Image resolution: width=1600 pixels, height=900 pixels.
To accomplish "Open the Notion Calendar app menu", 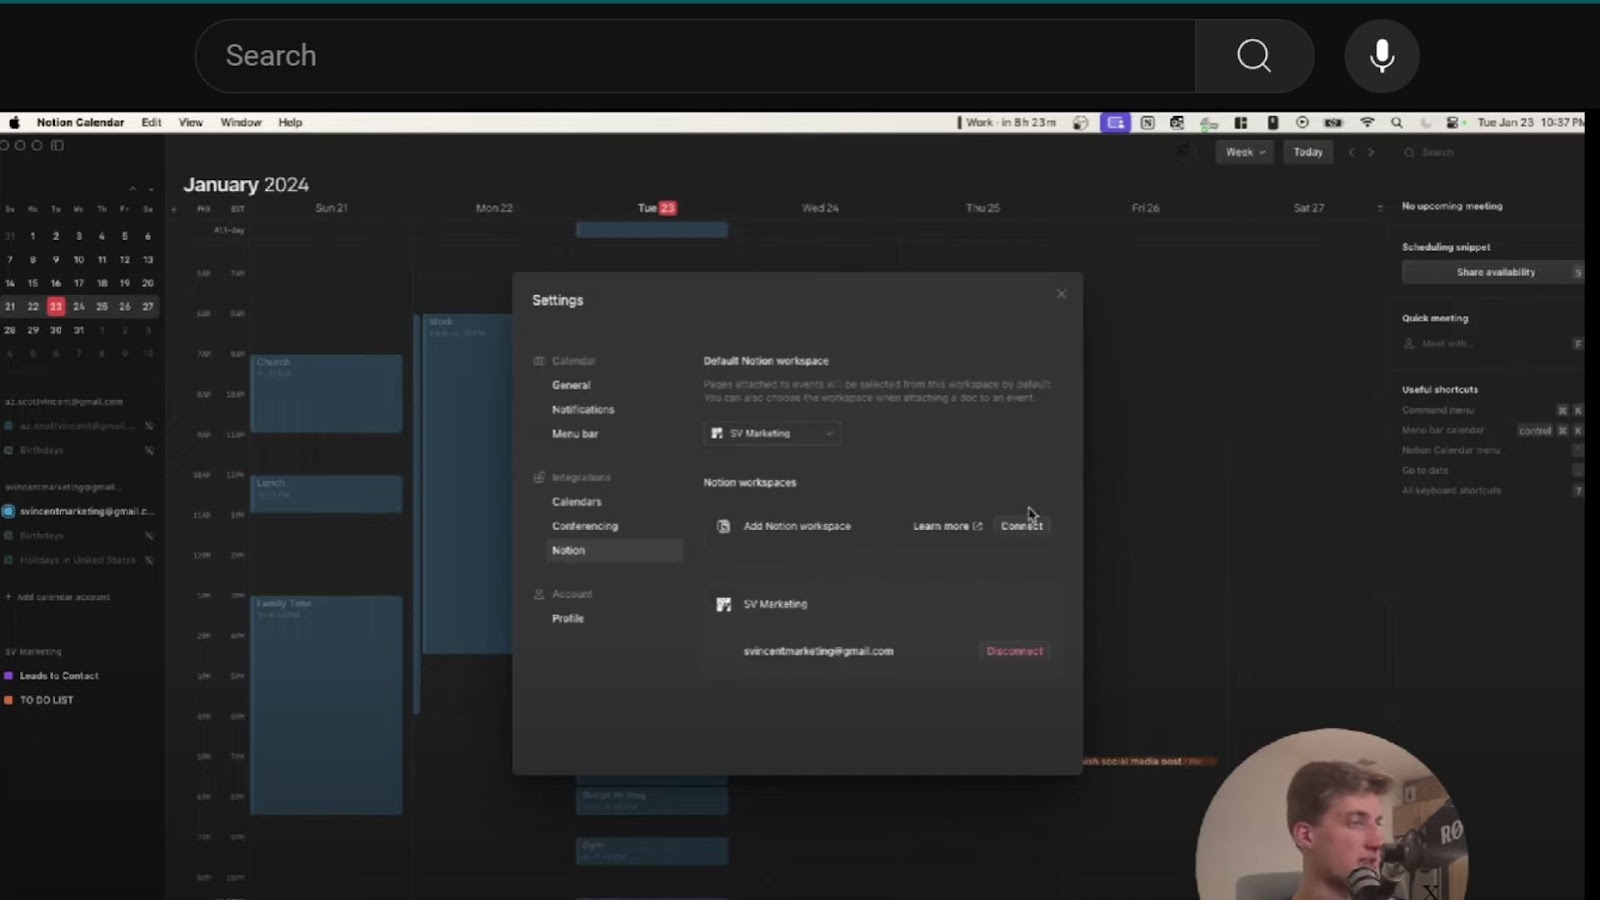I will tap(80, 122).
